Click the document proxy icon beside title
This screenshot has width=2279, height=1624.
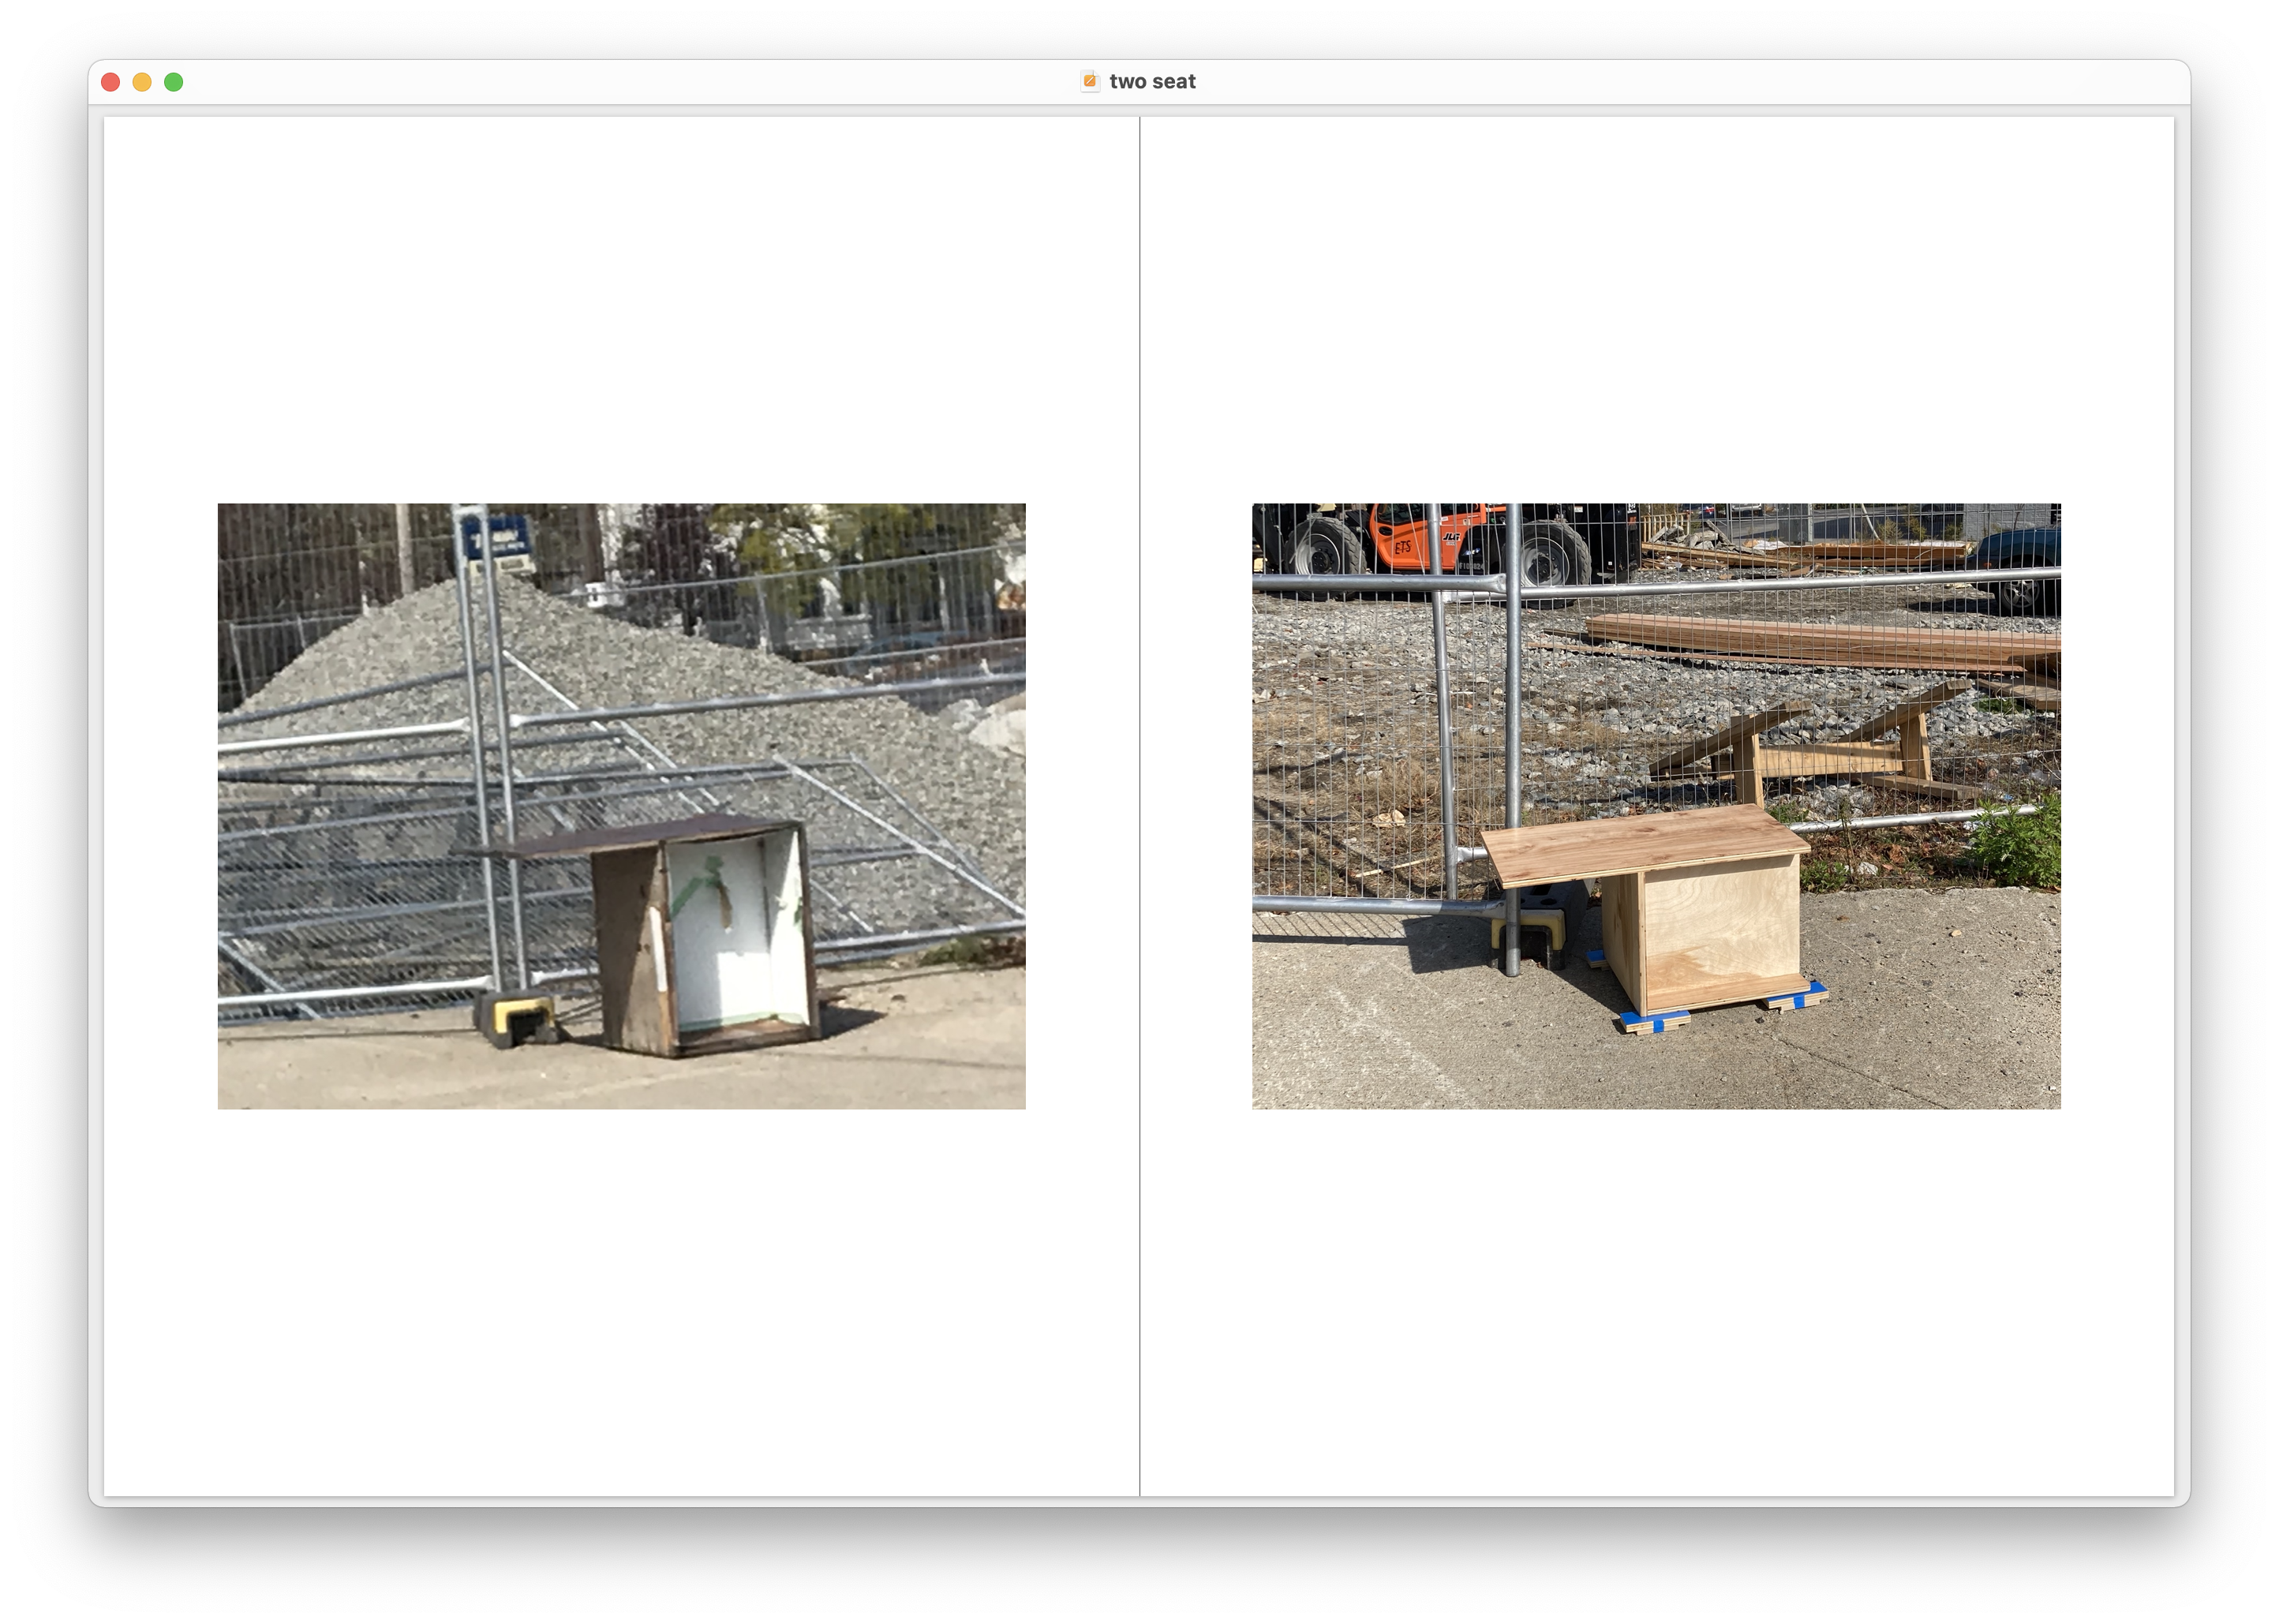[x=1090, y=81]
